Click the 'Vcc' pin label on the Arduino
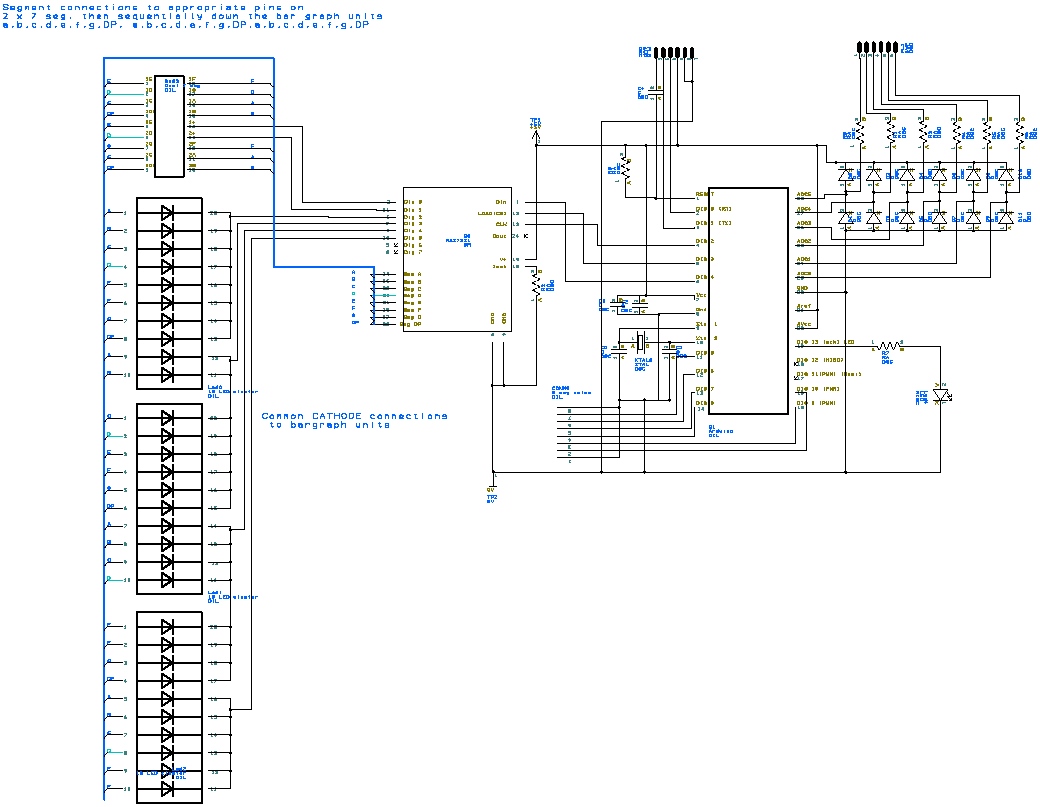 tap(701, 295)
